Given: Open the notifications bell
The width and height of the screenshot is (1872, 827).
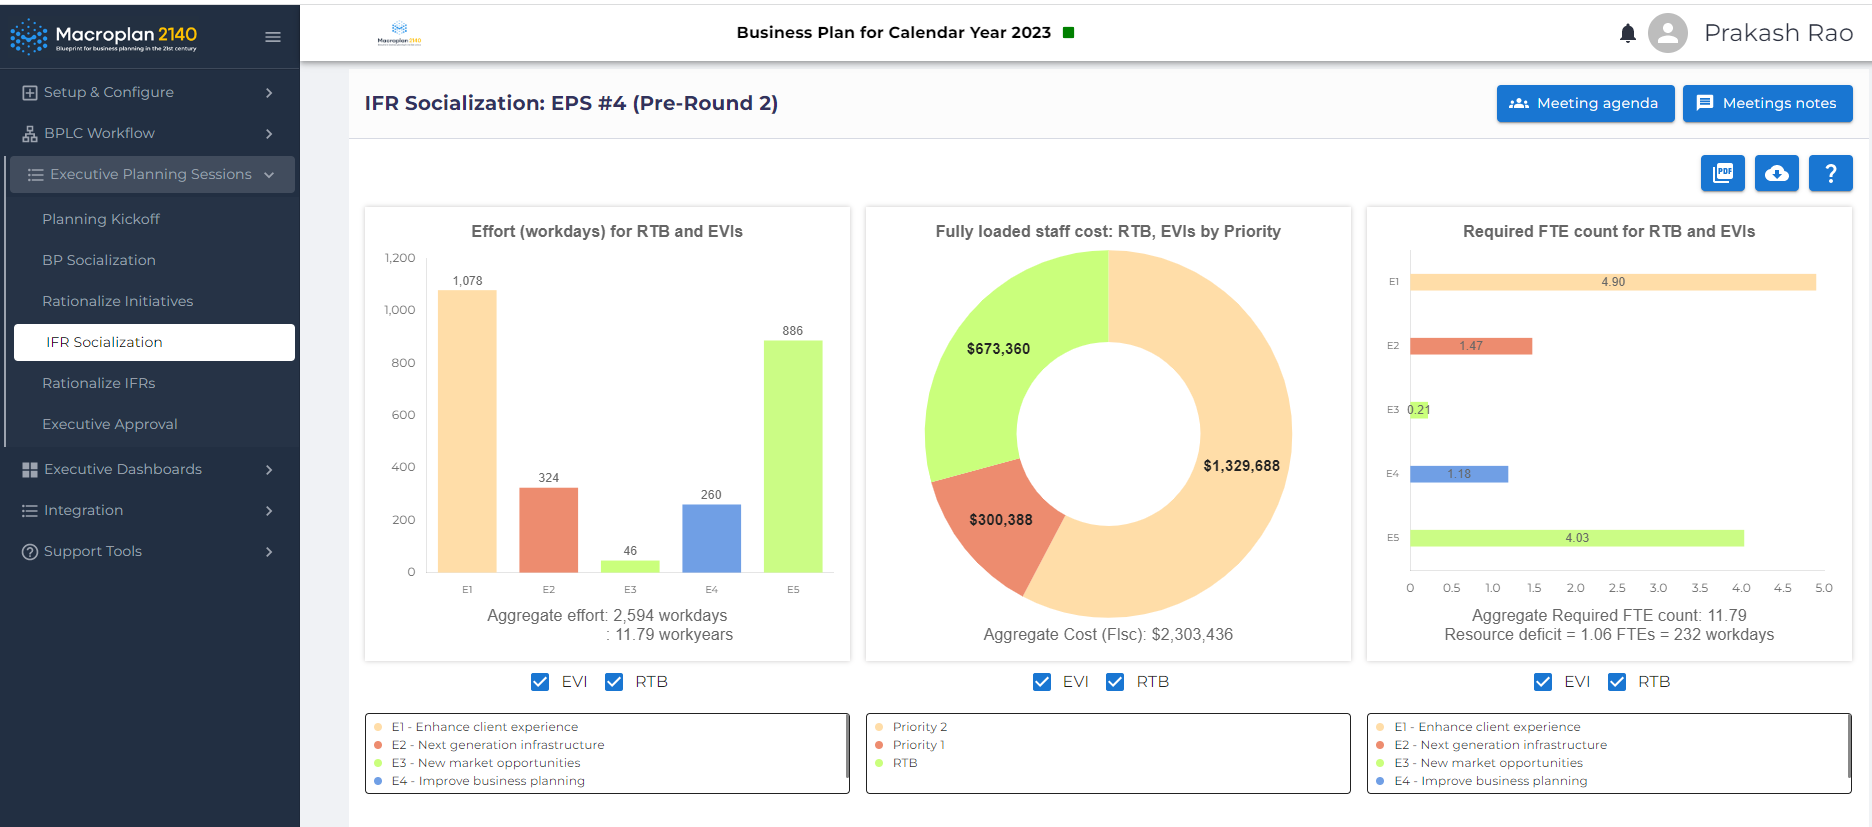Looking at the screenshot, I should coord(1627,34).
